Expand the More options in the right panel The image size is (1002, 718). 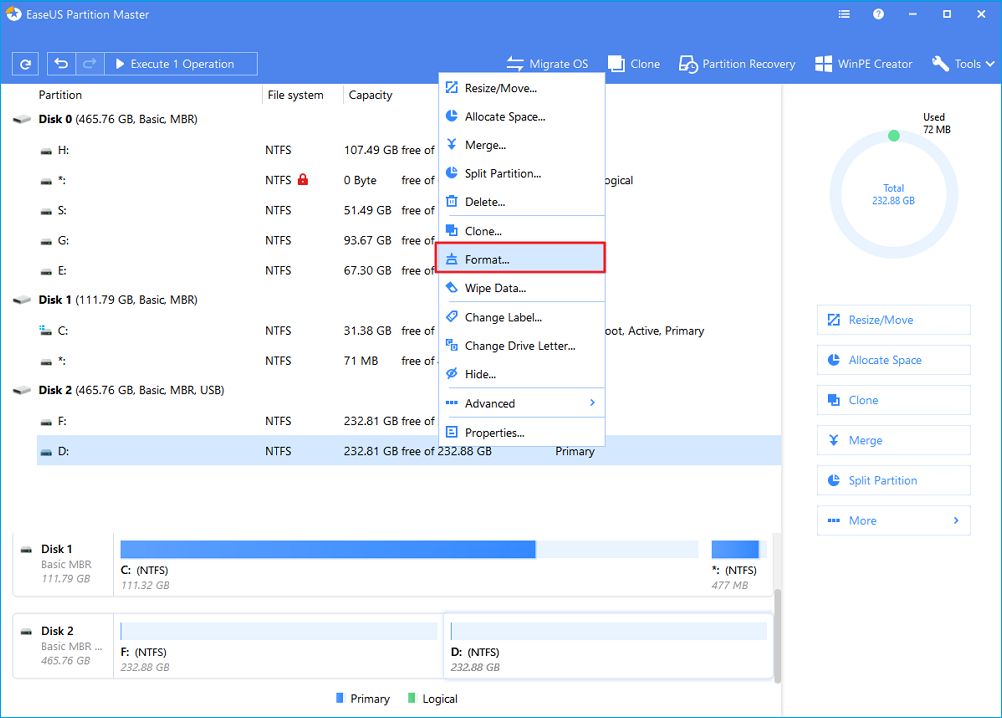click(x=893, y=520)
